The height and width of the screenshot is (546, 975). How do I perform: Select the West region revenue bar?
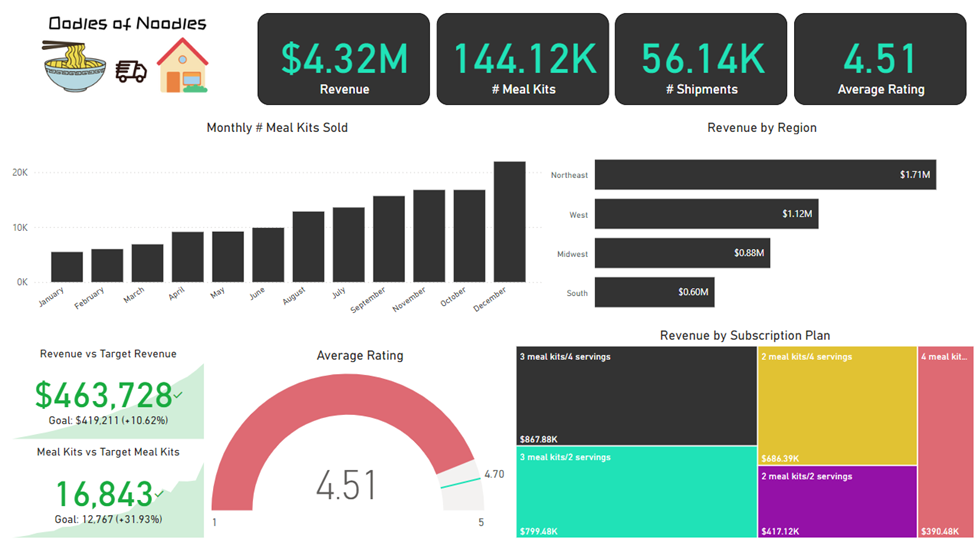coord(706,214)
